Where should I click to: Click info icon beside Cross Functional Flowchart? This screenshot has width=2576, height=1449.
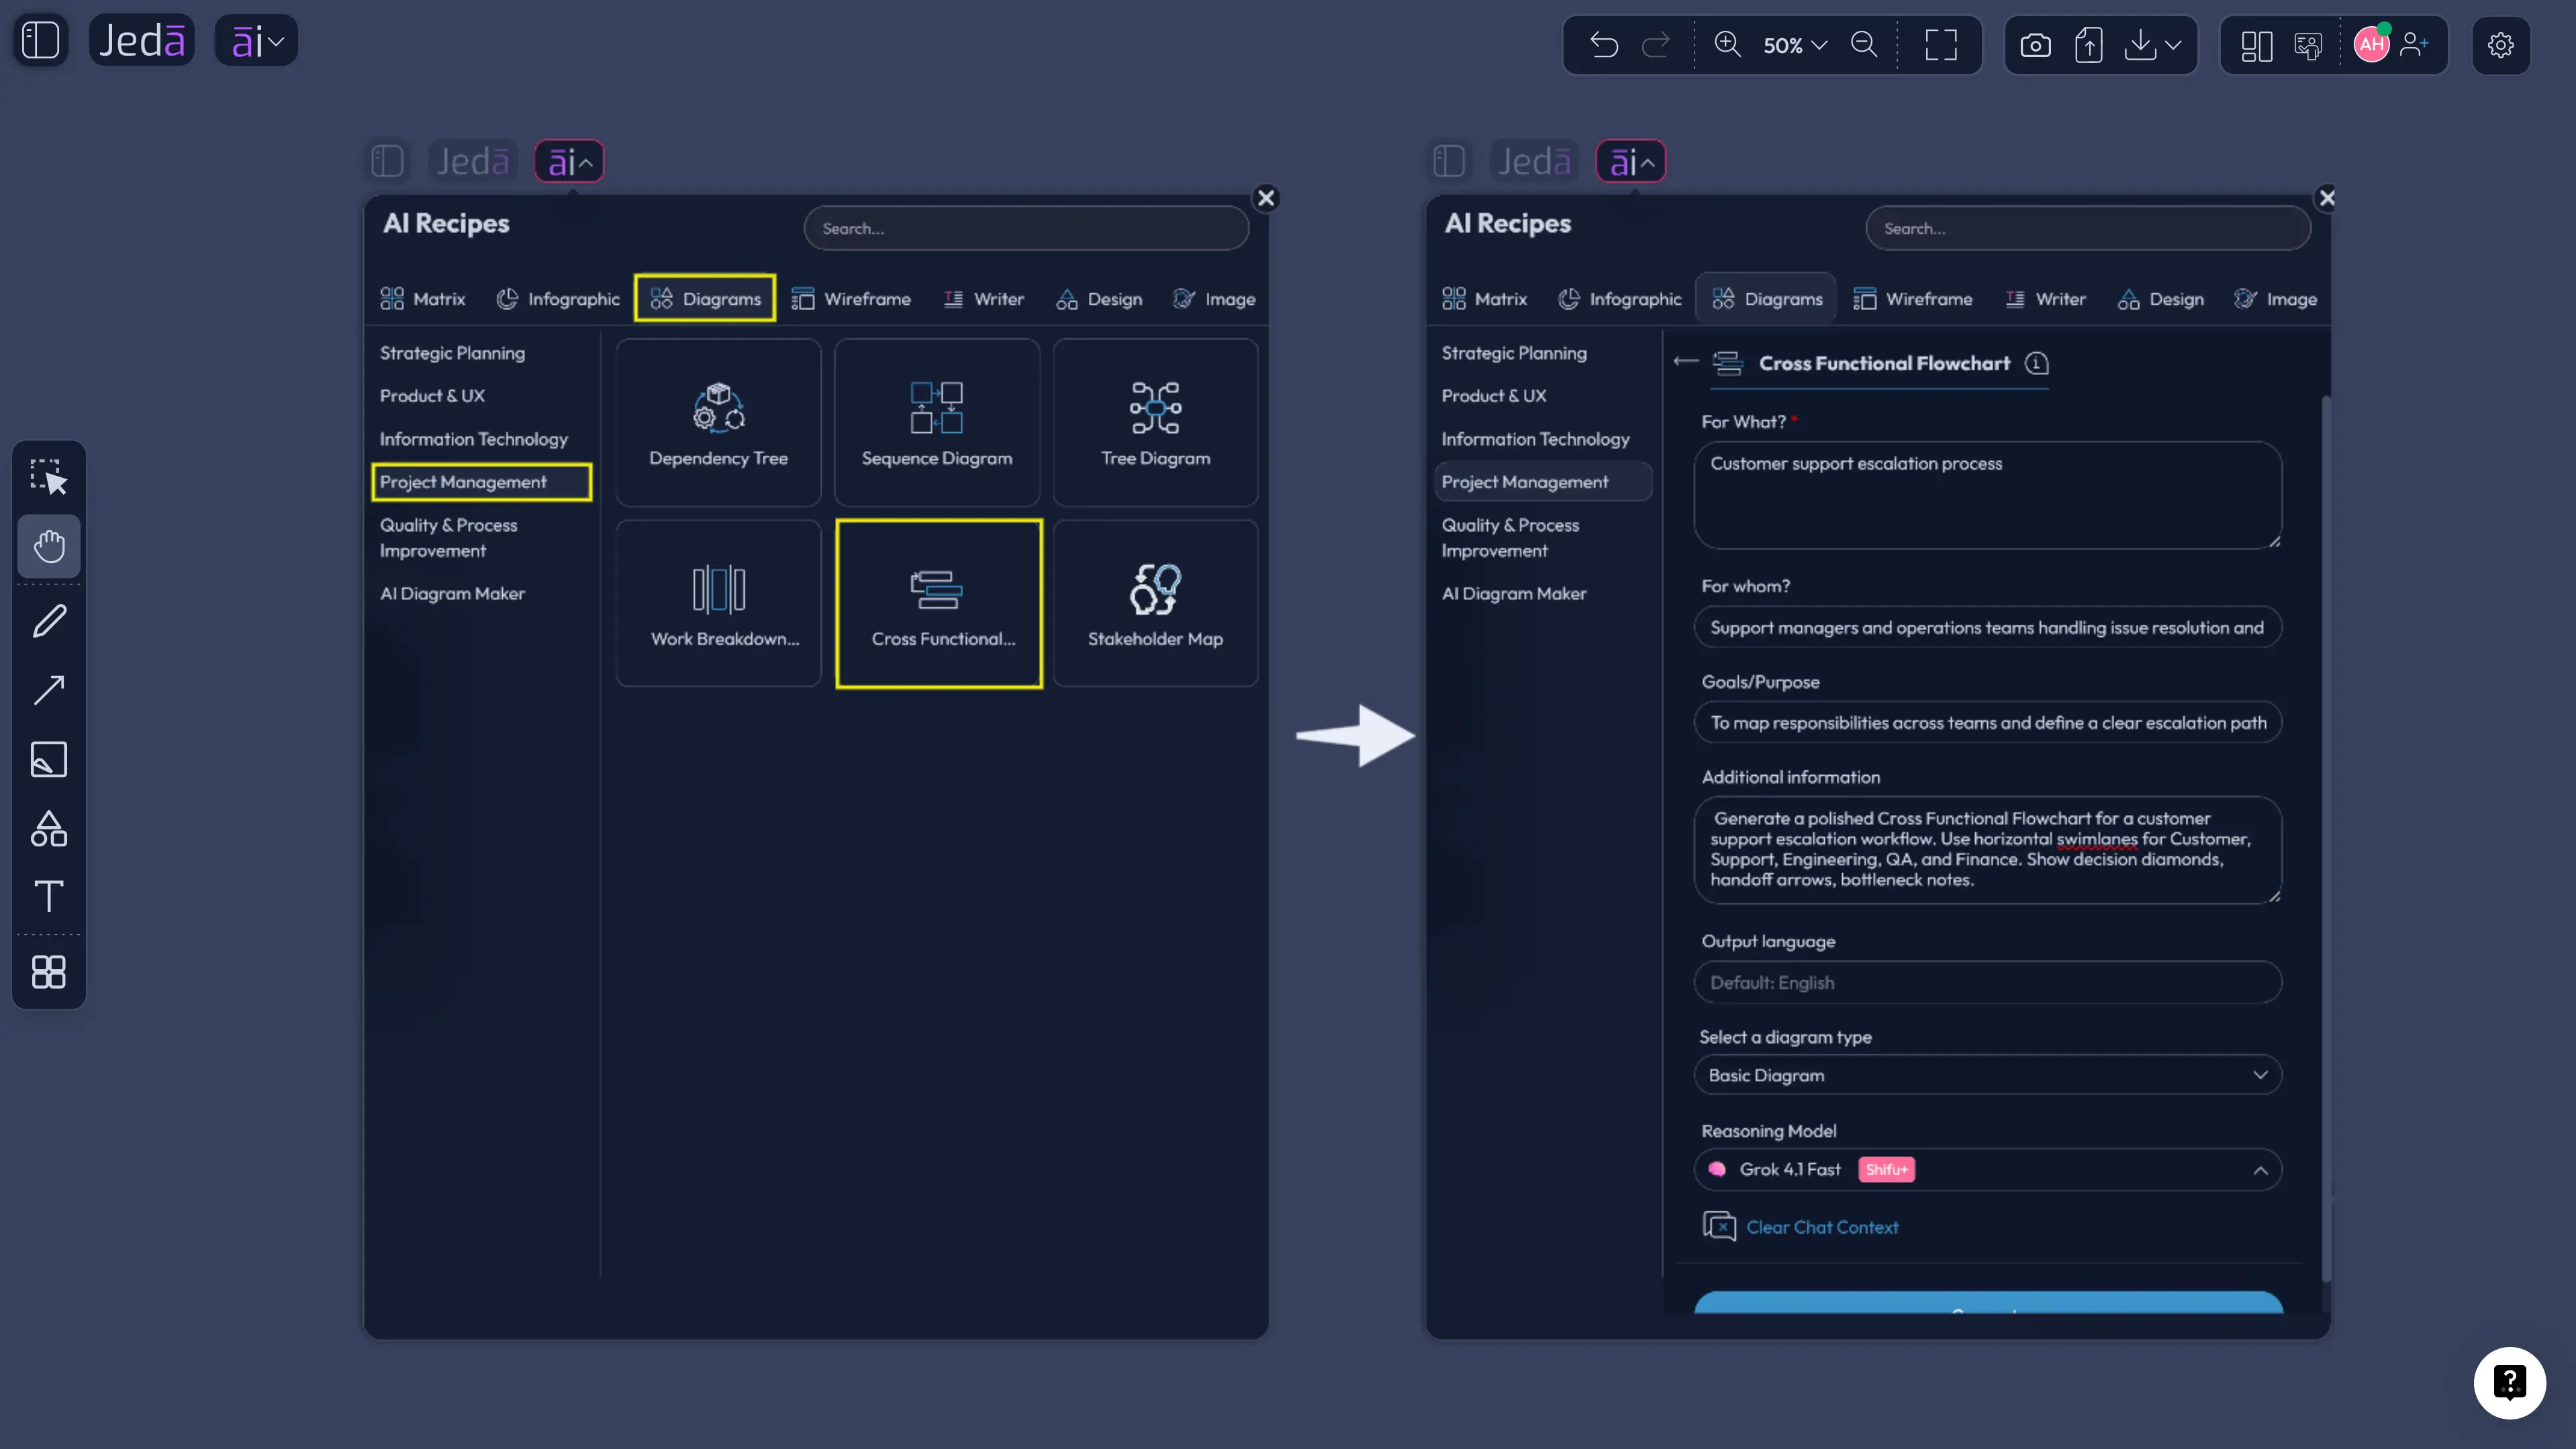tap(2037, 363)
